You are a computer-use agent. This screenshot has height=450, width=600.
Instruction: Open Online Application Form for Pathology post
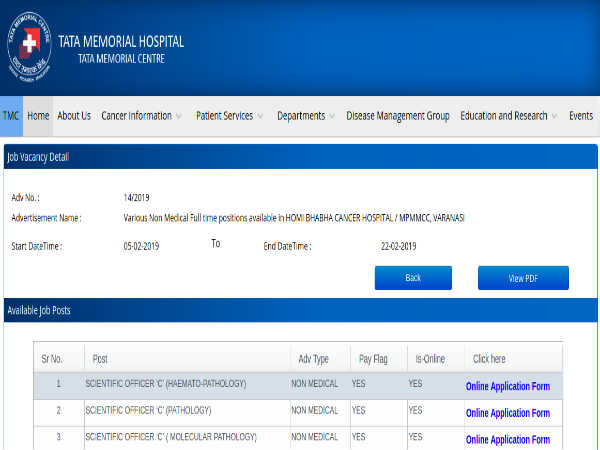(507, 413)
